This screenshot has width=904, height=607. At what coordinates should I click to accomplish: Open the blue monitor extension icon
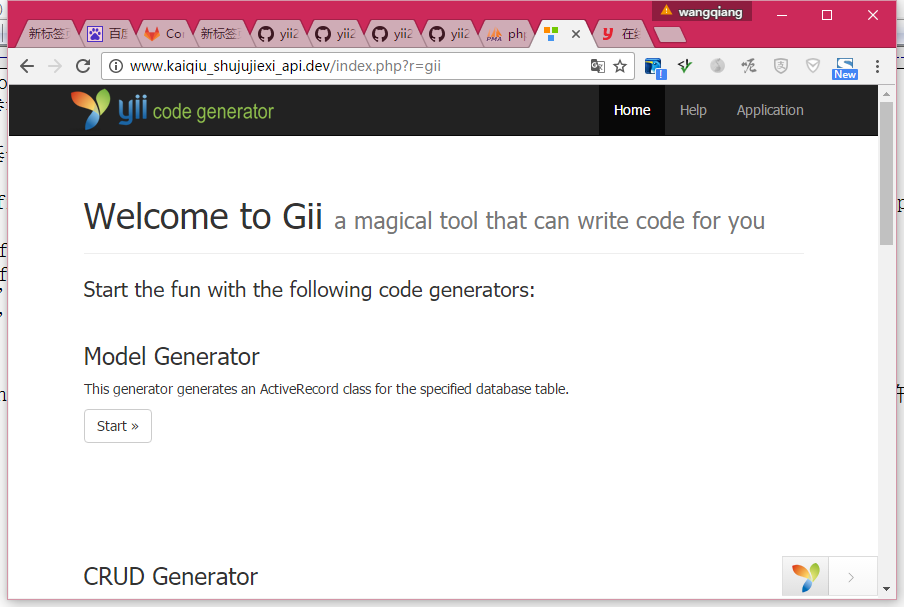(655, 68)
